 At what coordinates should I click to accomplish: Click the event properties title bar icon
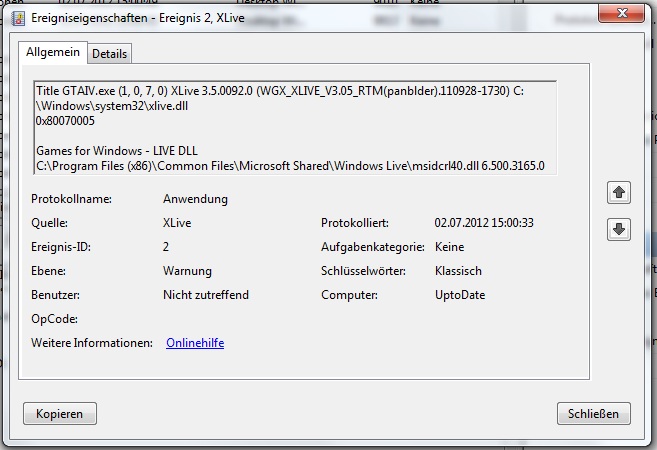pyautogui.click(x=18, y=18)
